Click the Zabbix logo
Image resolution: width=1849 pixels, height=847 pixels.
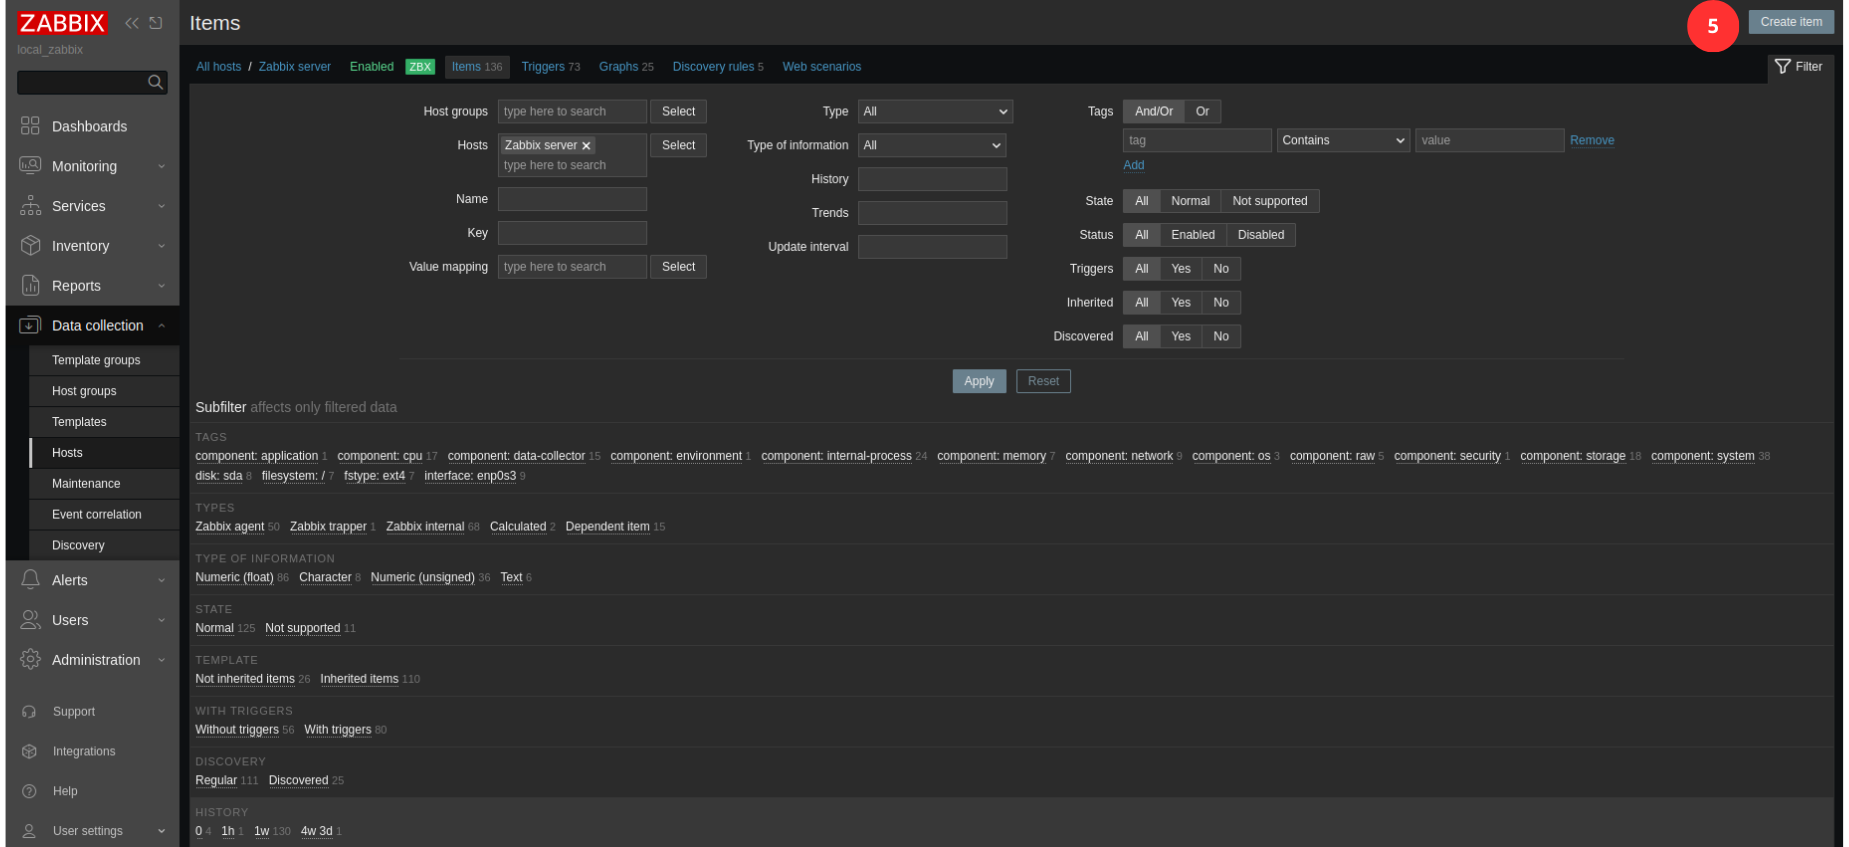point(61,23)
